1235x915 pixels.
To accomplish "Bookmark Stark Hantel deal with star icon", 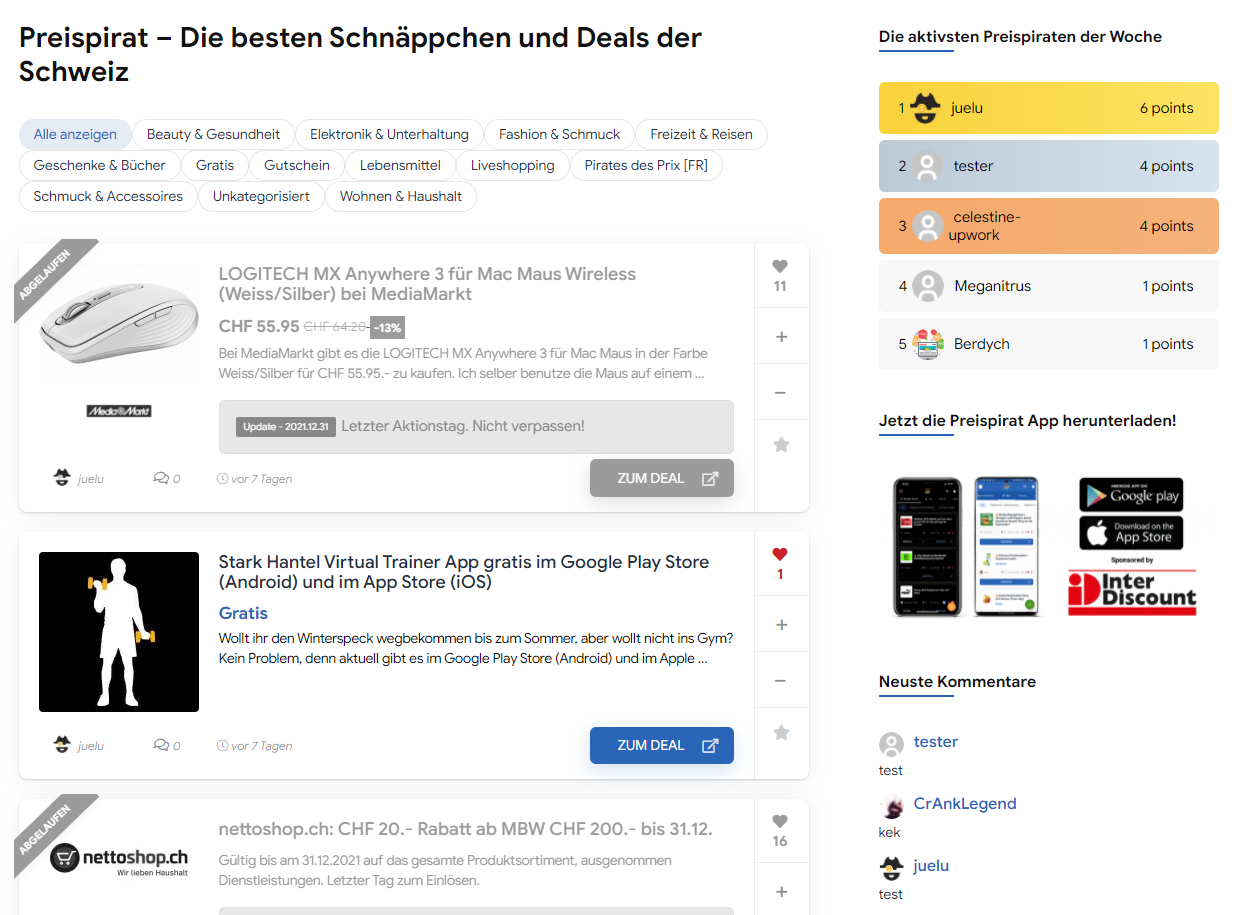I will [x=781, y=733].
